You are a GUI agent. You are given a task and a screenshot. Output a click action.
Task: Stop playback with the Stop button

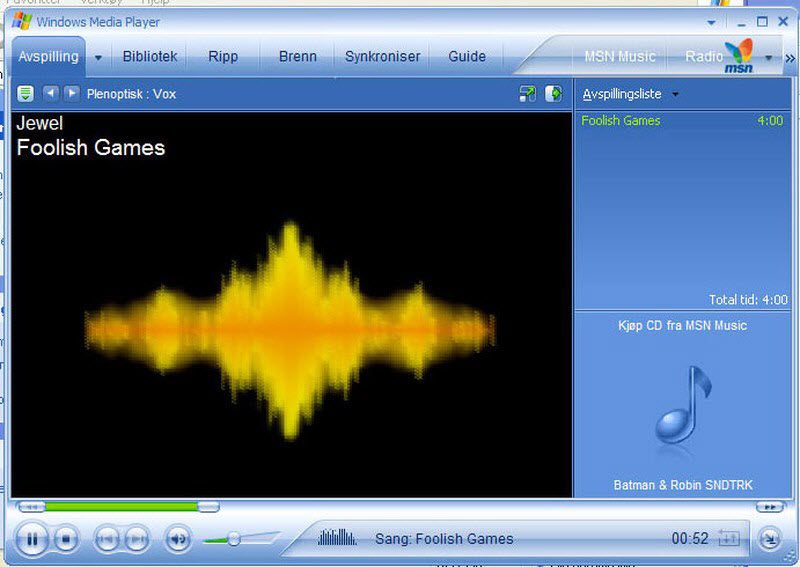coord(65,539)
